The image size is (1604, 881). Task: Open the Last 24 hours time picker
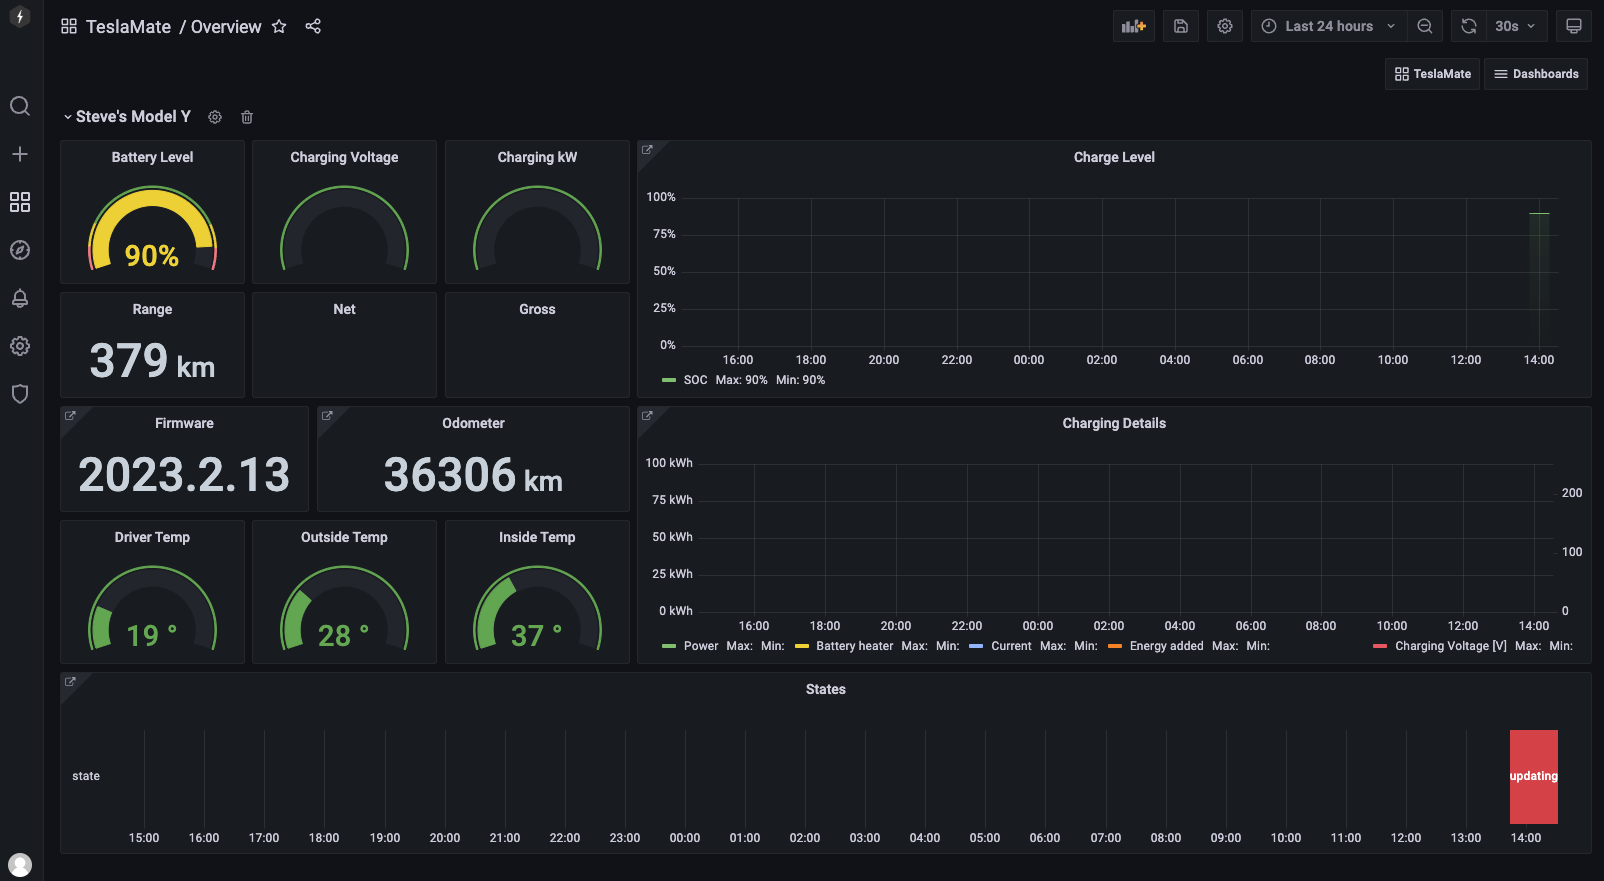(x=1329, y=26)
